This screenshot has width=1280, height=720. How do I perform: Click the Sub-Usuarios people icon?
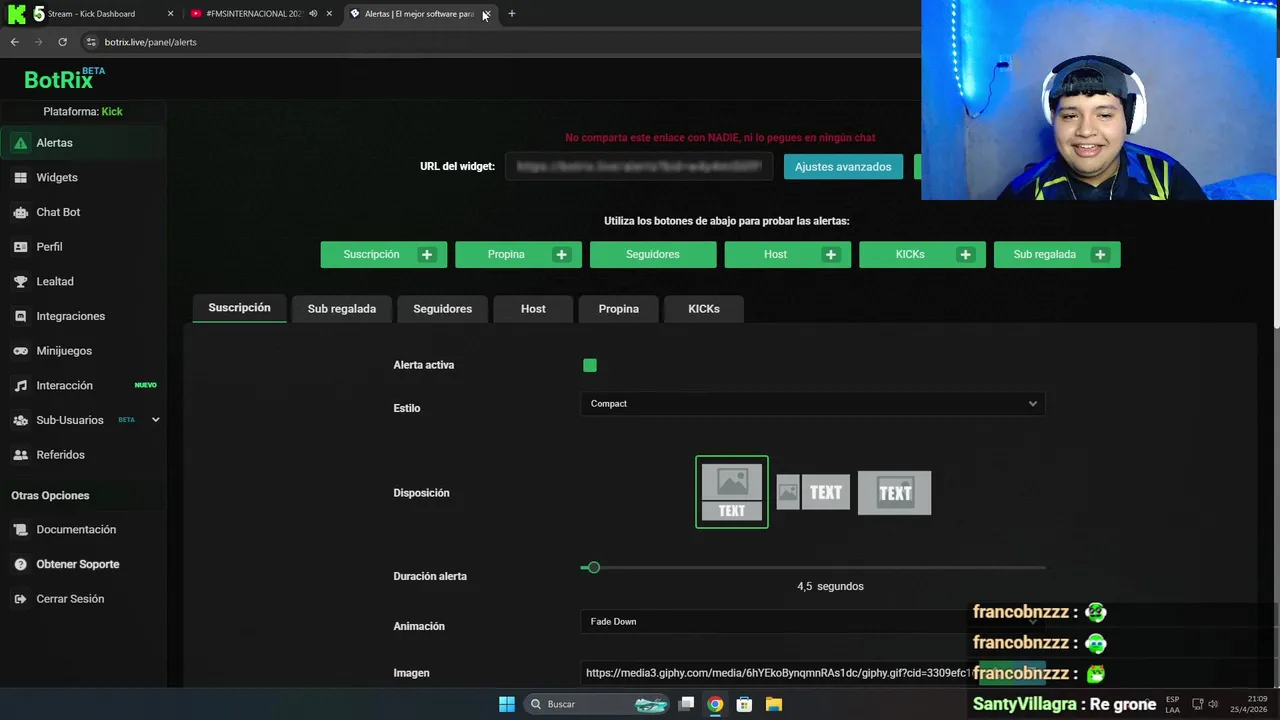tap(20, 420)
